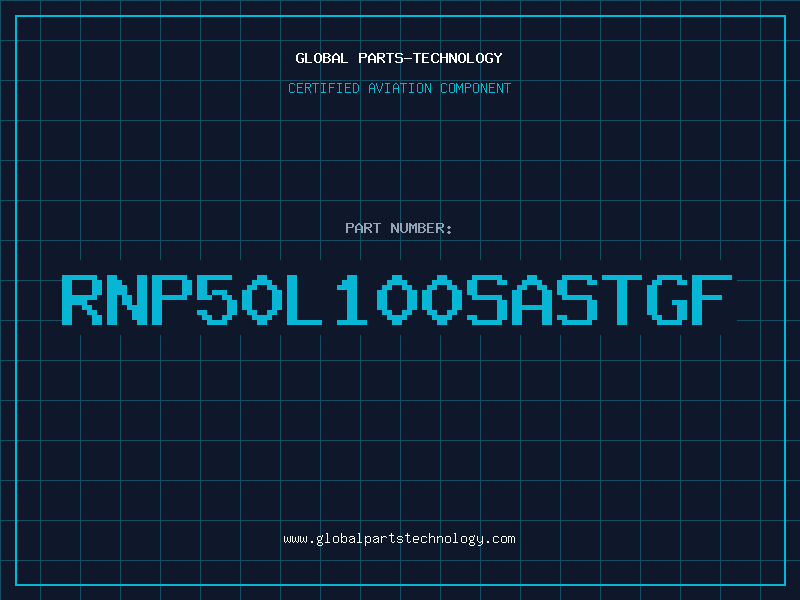The width and height of the screenshot is (800, 600).
Task: Click the final letter F of the part number
Action: [712, 299]
